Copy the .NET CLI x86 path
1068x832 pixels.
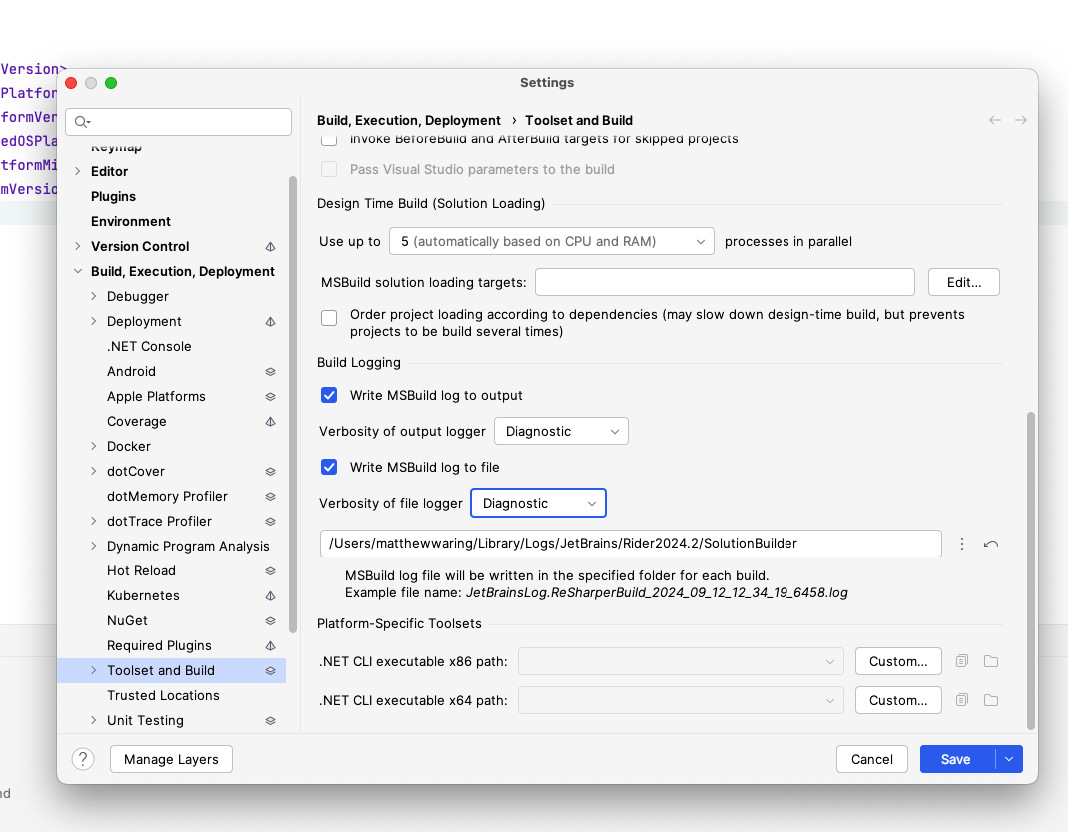[962, 661]
